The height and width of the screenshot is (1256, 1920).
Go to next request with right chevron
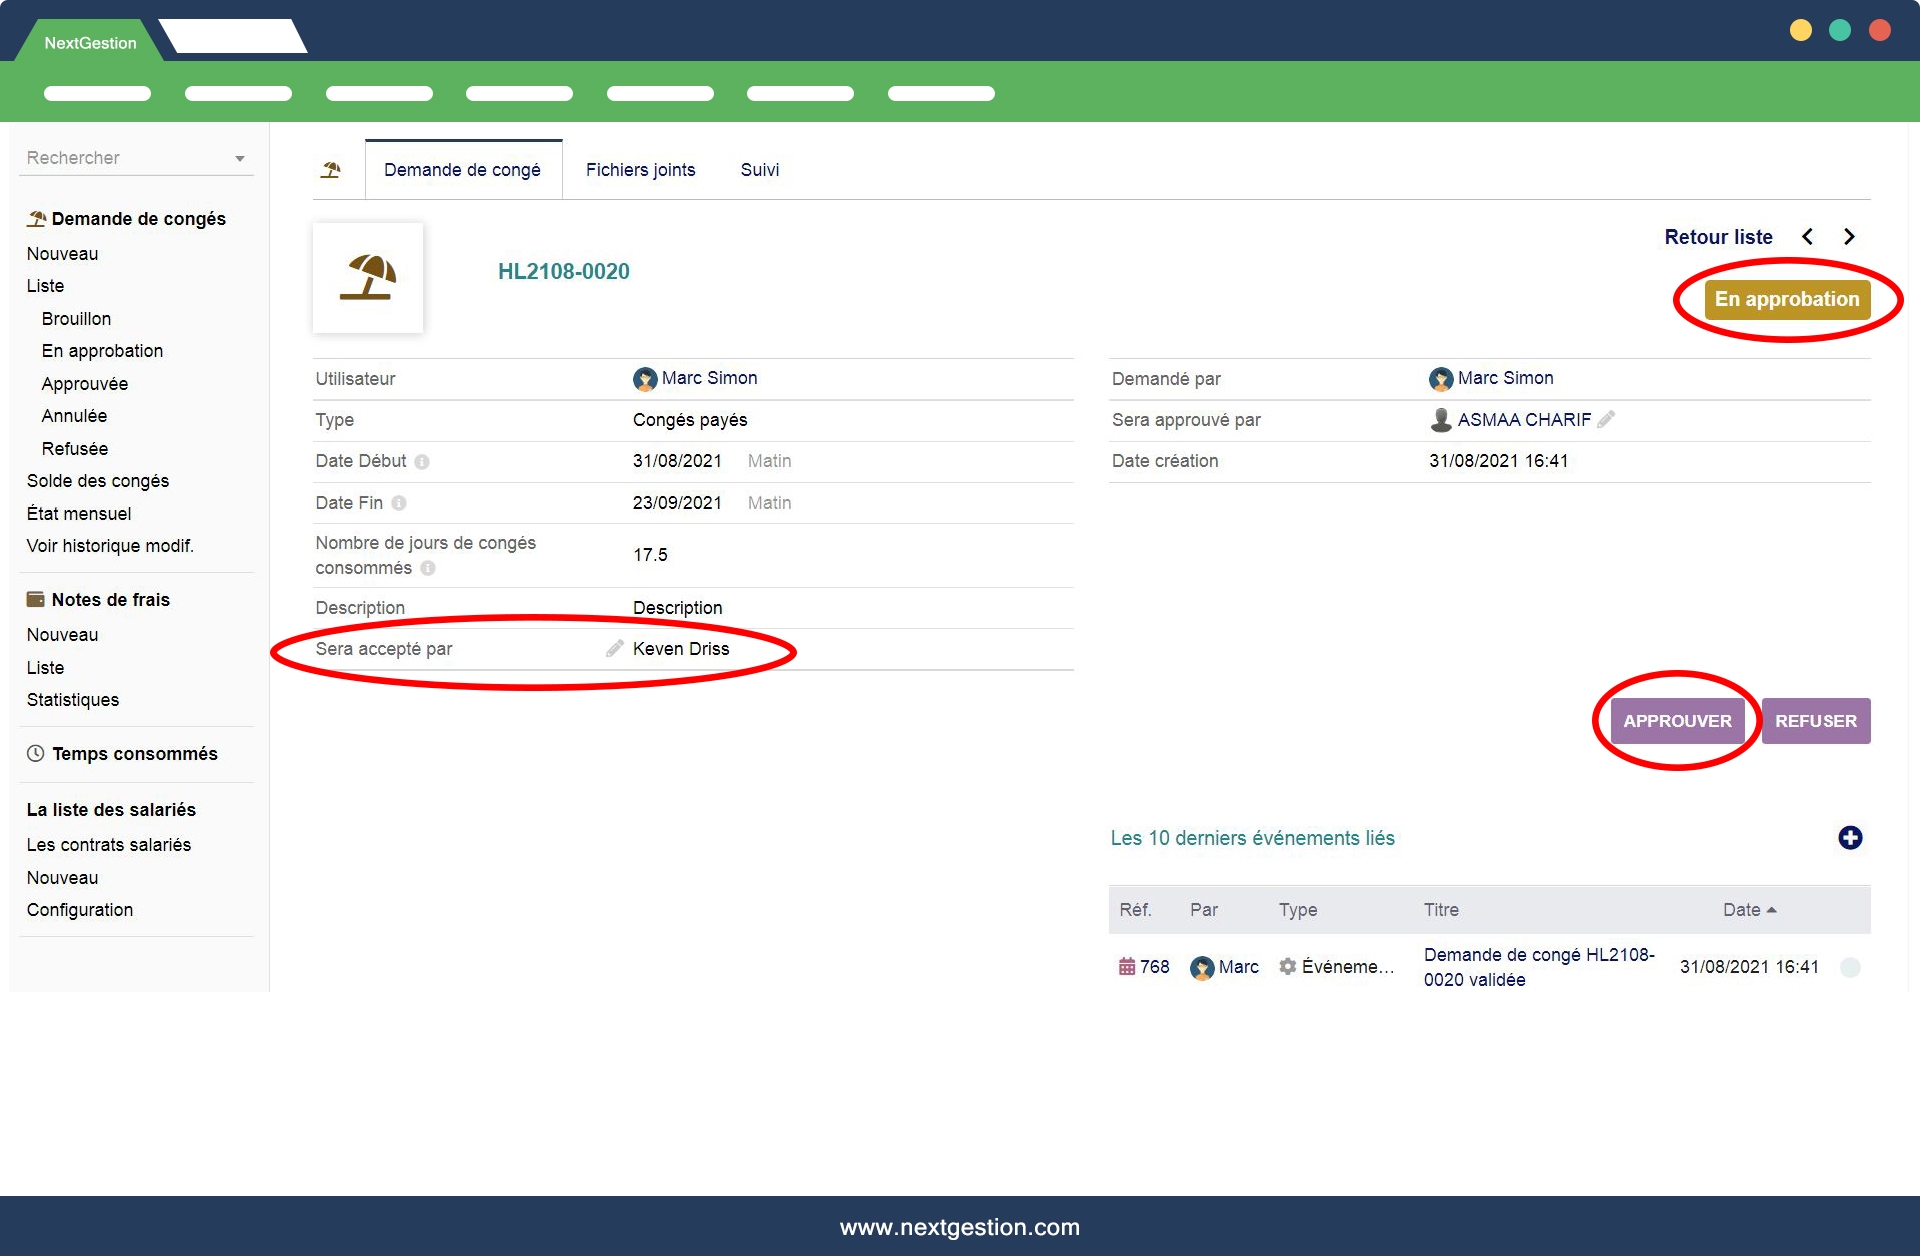[1849, 237]
